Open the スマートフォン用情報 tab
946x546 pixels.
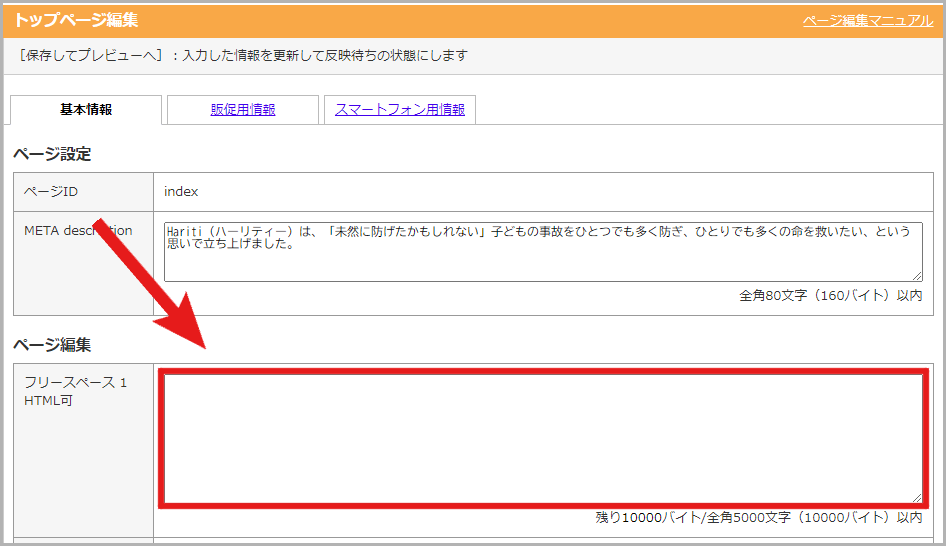point(399,110)
